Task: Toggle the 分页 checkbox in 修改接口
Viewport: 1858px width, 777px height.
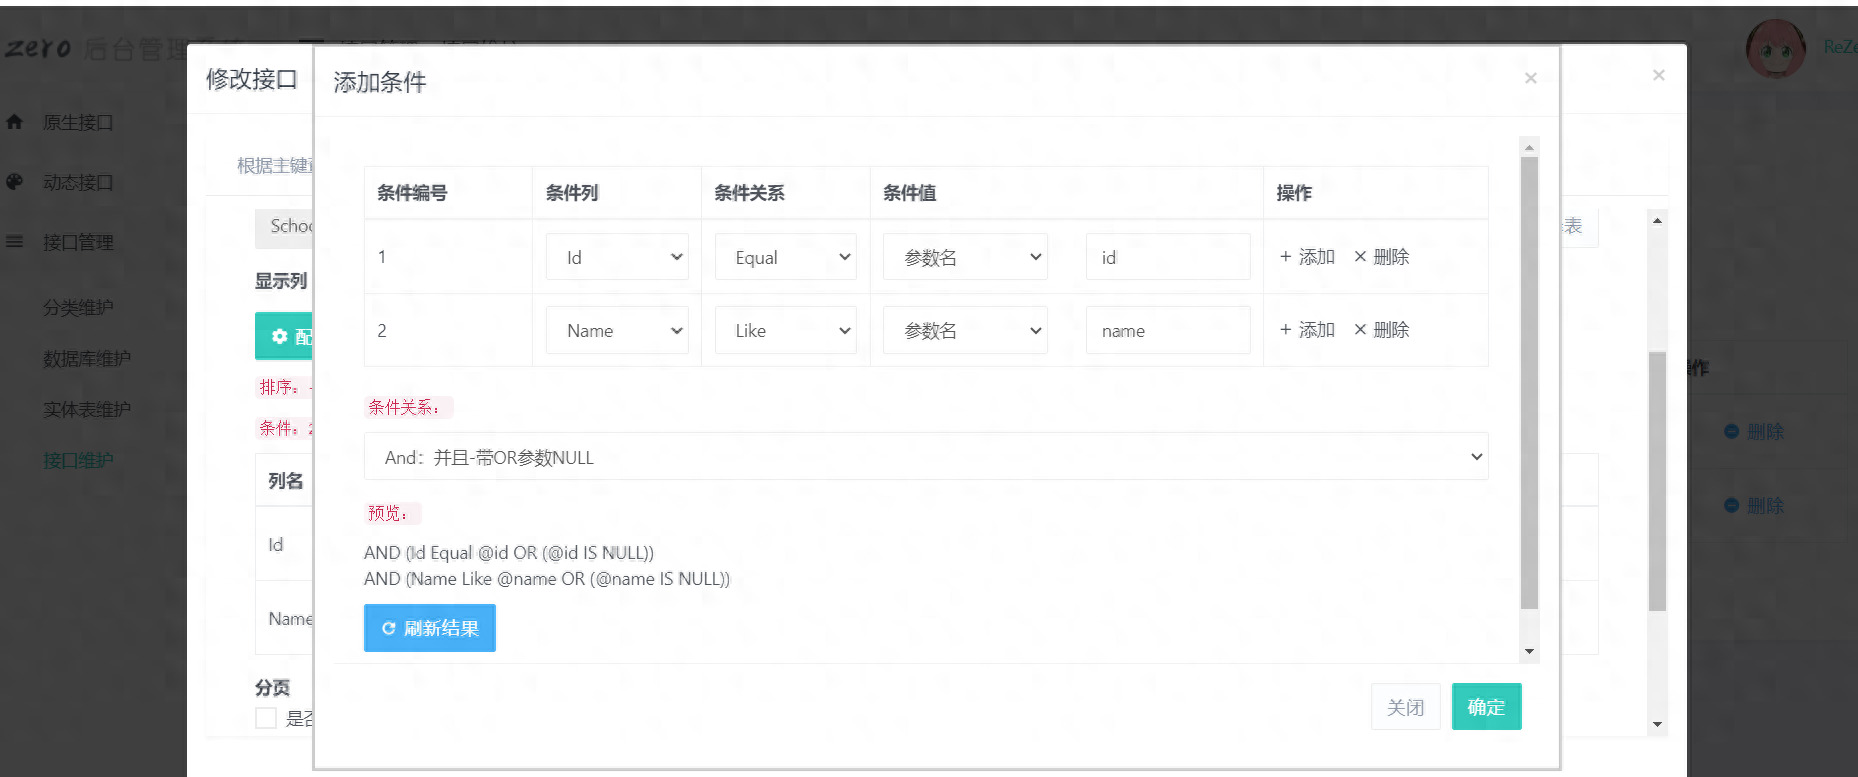Action: (x=266, y=718)
